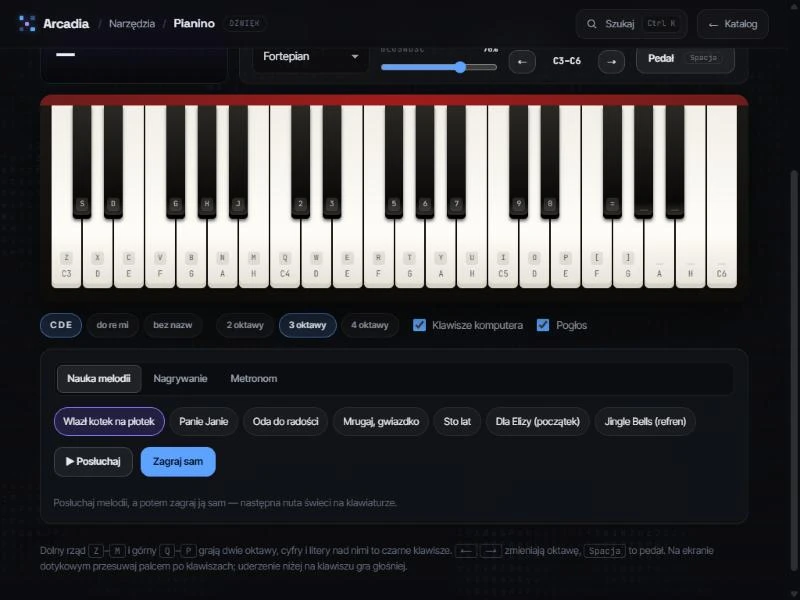
Task: Go back using the Katalog button
Action: (733, 24)
